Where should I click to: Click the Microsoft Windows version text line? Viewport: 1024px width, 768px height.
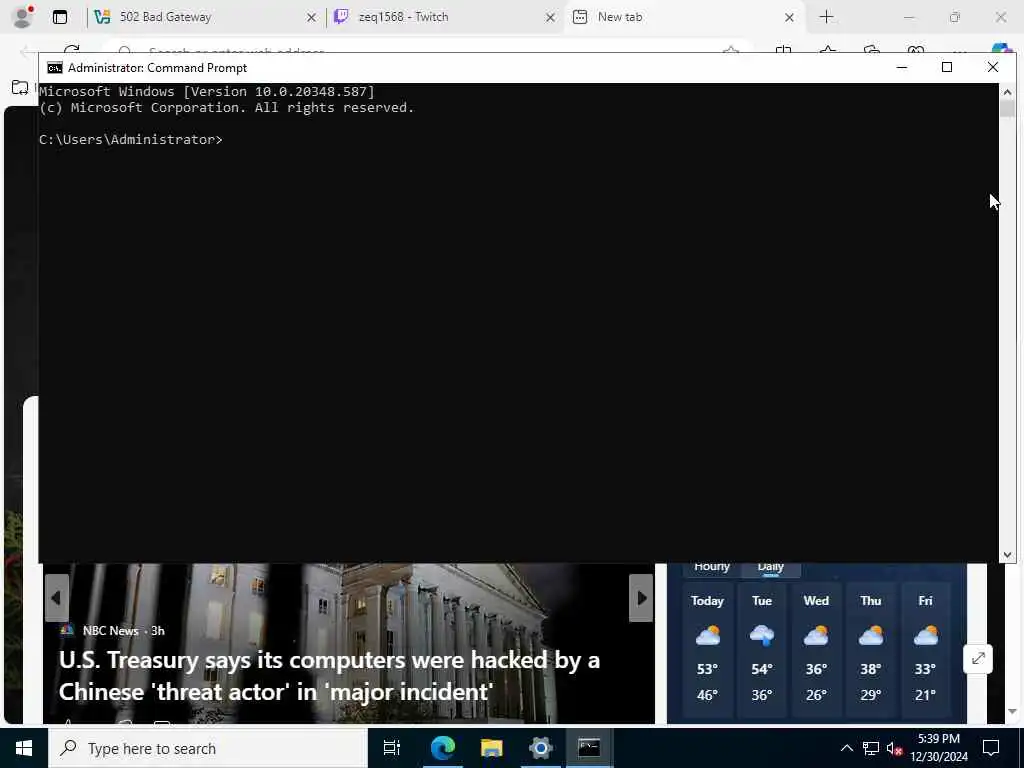[207, 91]
